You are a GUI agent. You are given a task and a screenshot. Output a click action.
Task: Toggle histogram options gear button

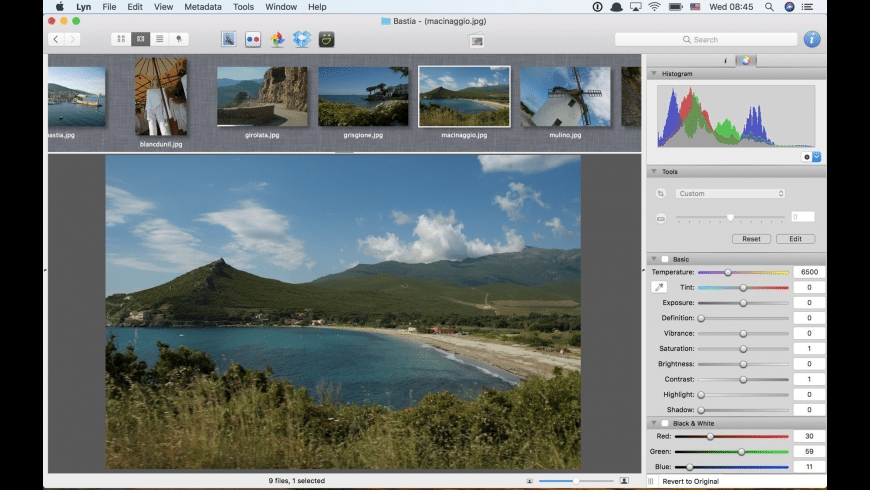pyautogui.click(x=807, y=157)
